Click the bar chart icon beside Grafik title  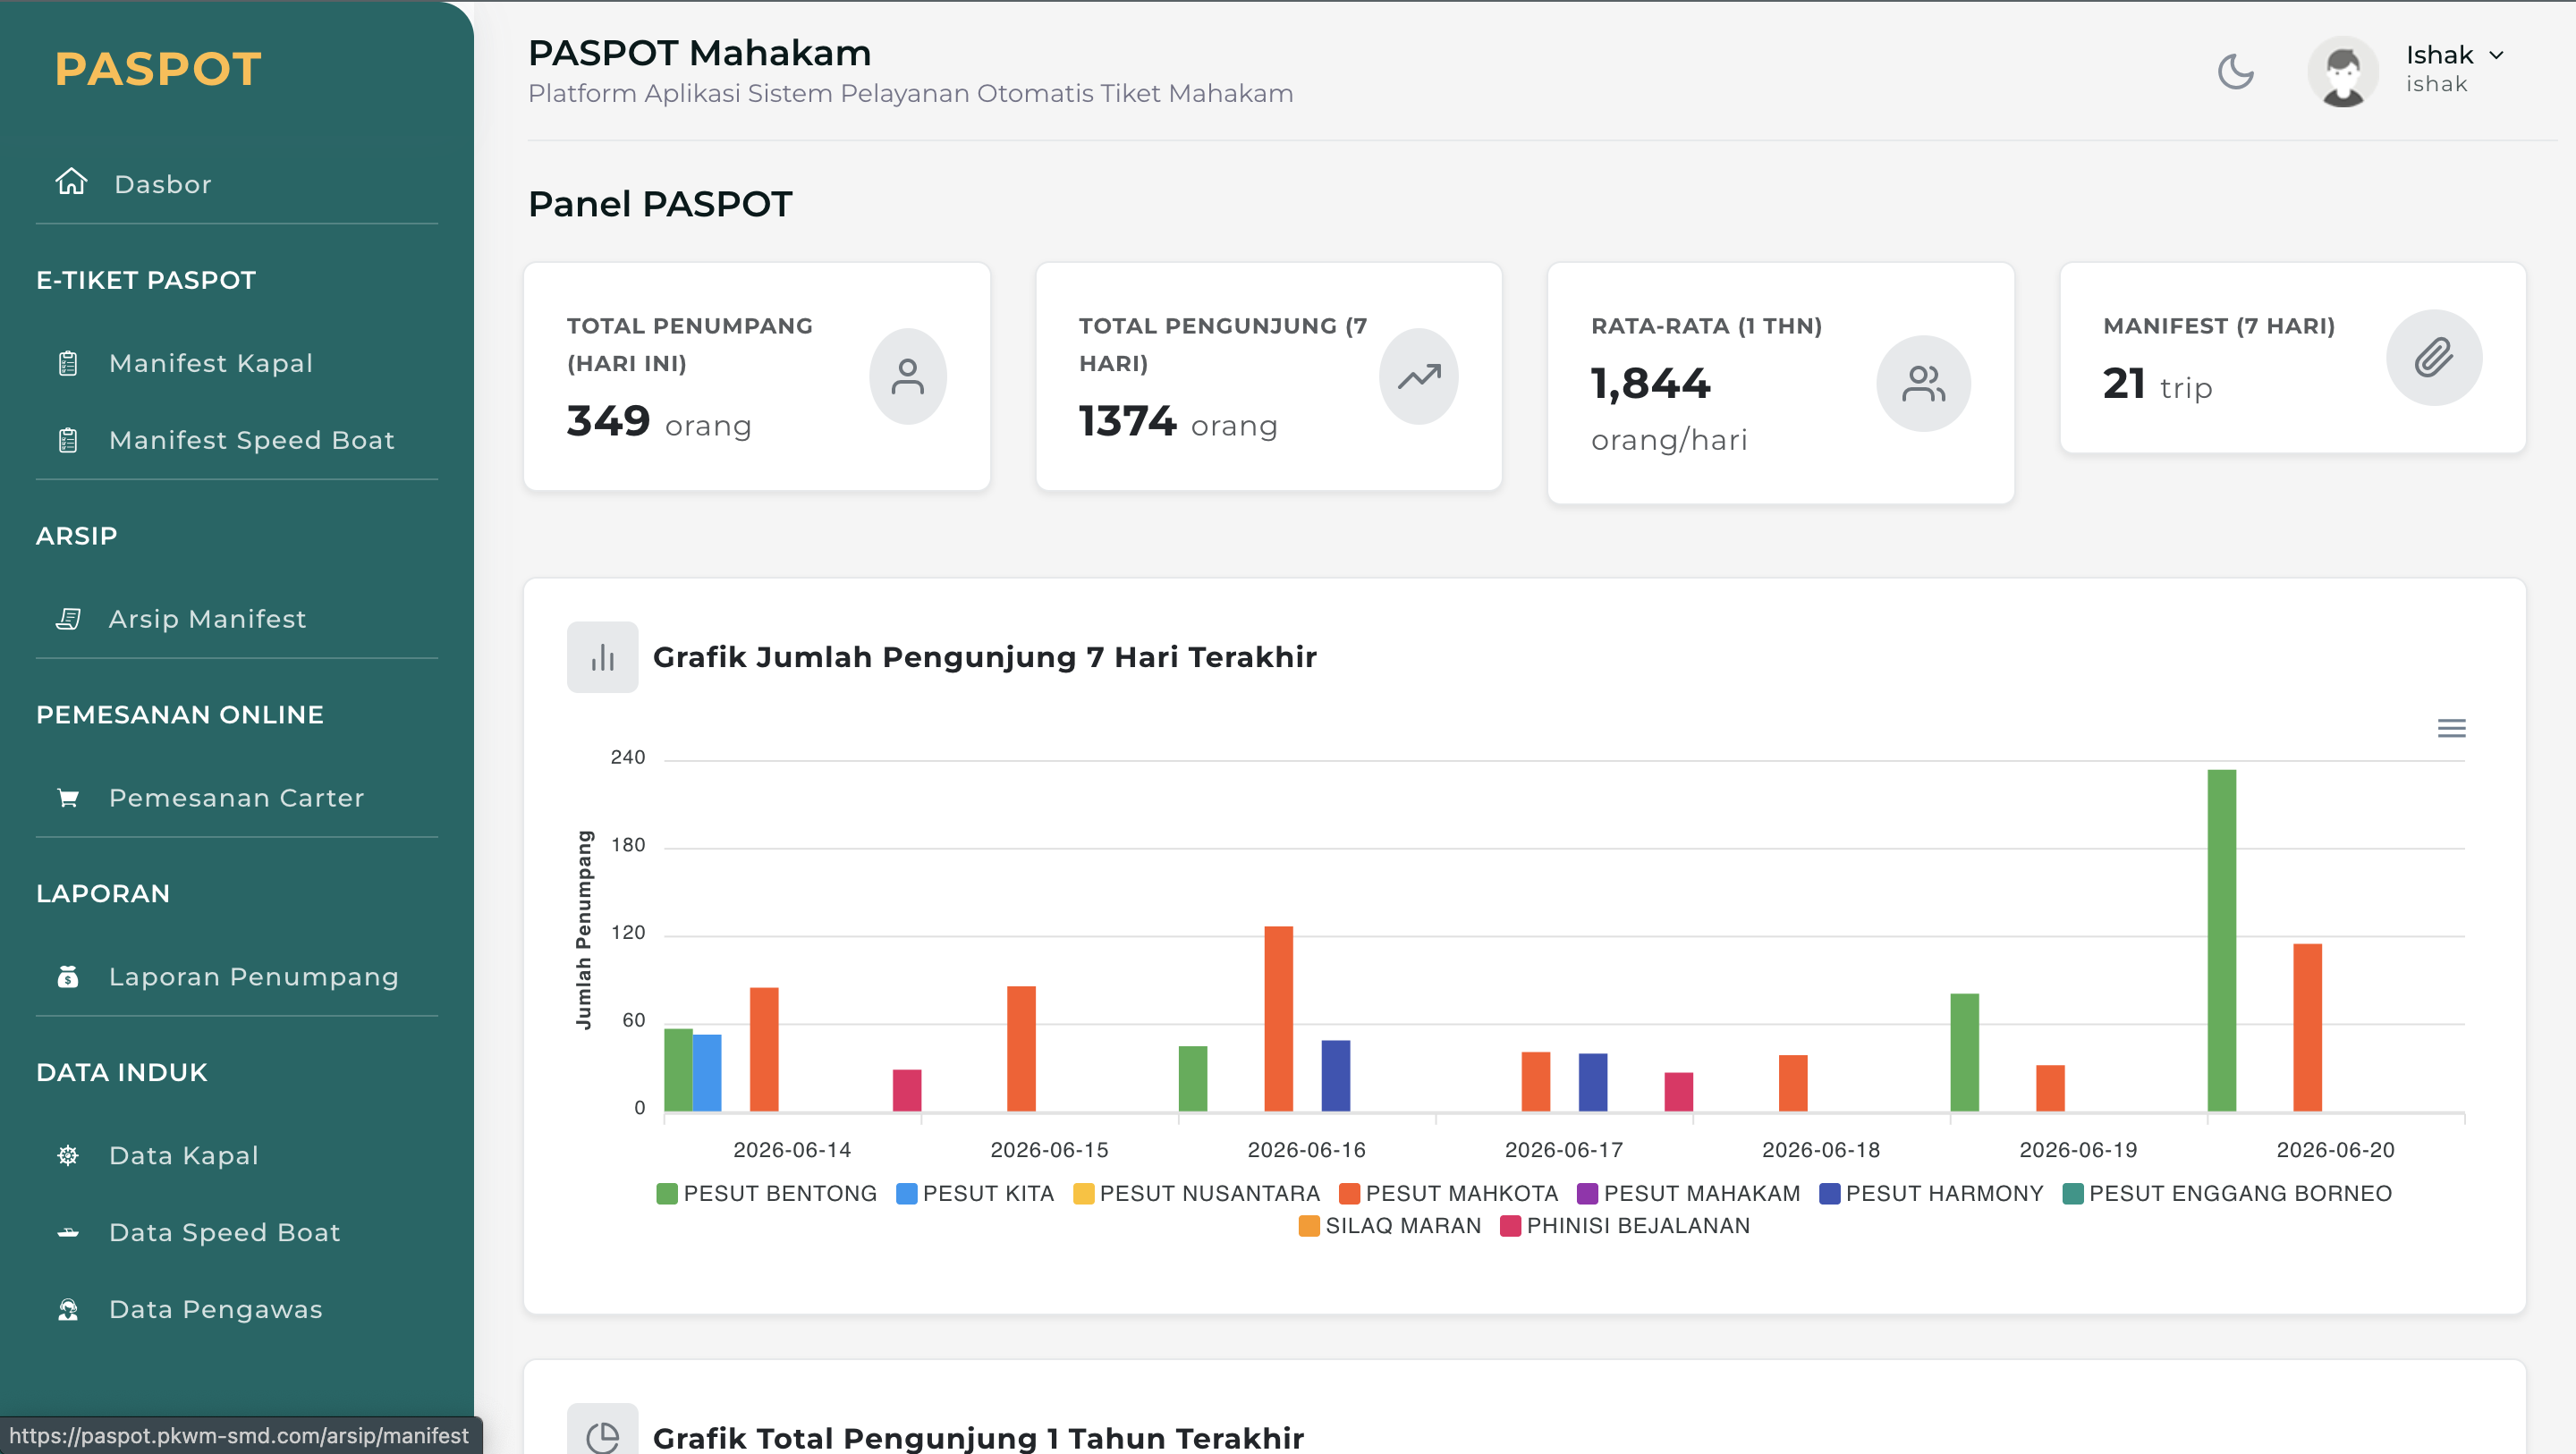602,657
